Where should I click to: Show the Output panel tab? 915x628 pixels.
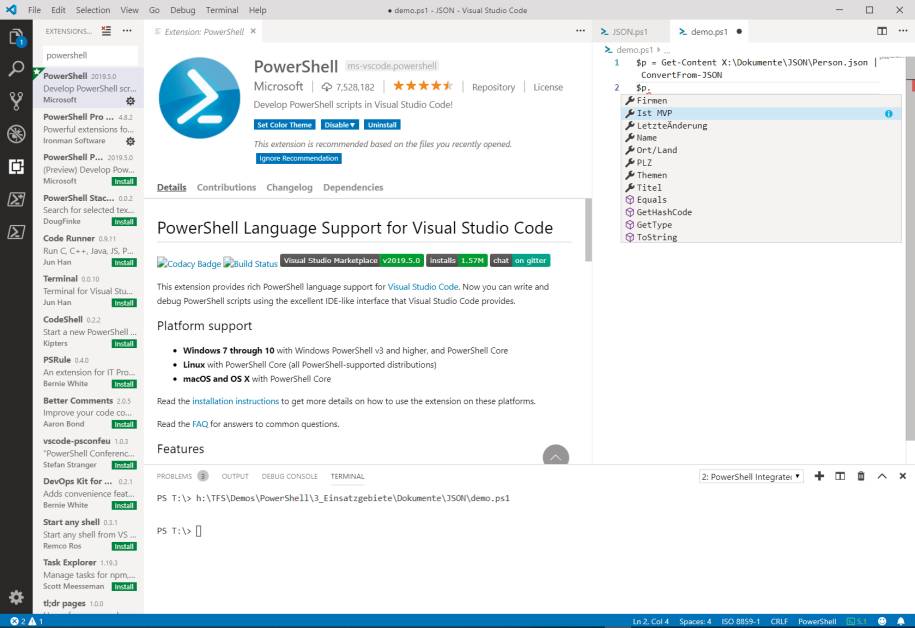235,476
